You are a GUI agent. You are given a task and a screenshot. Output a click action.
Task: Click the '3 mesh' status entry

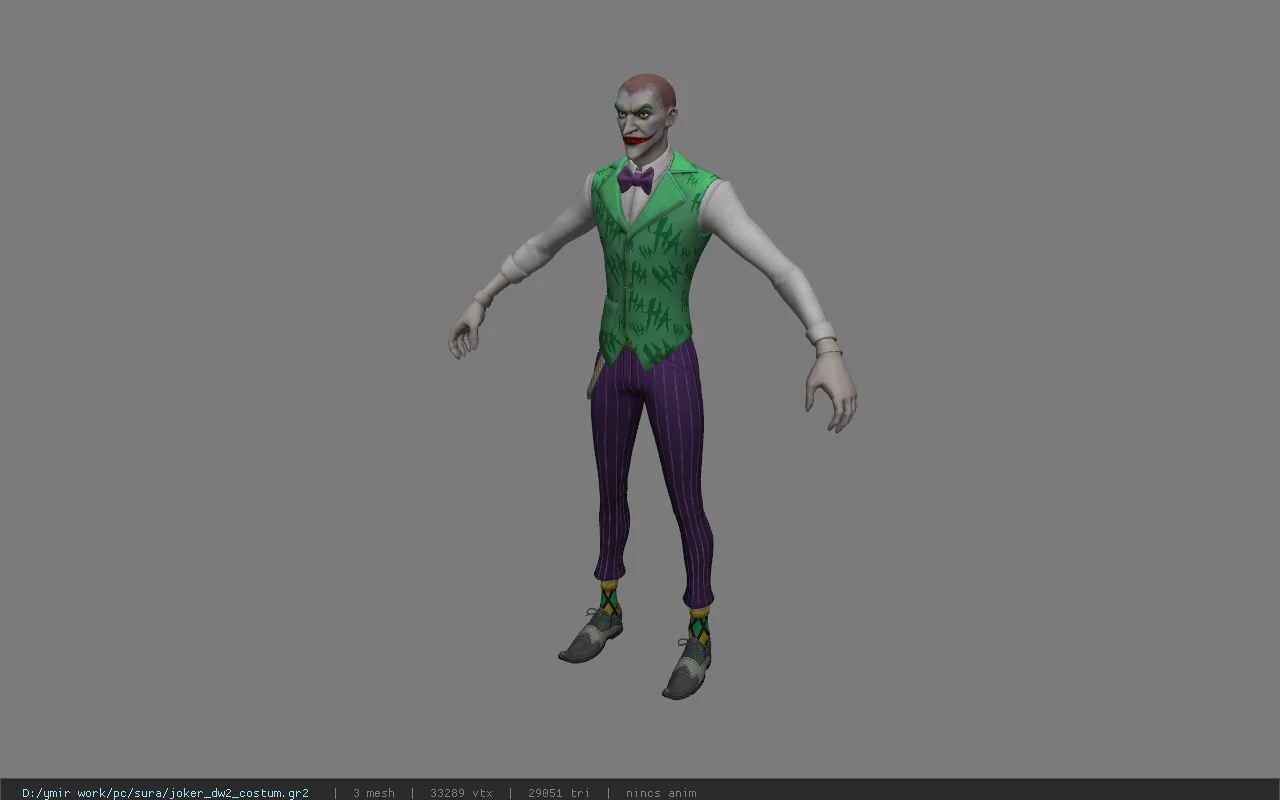click(x=373, y=793)
